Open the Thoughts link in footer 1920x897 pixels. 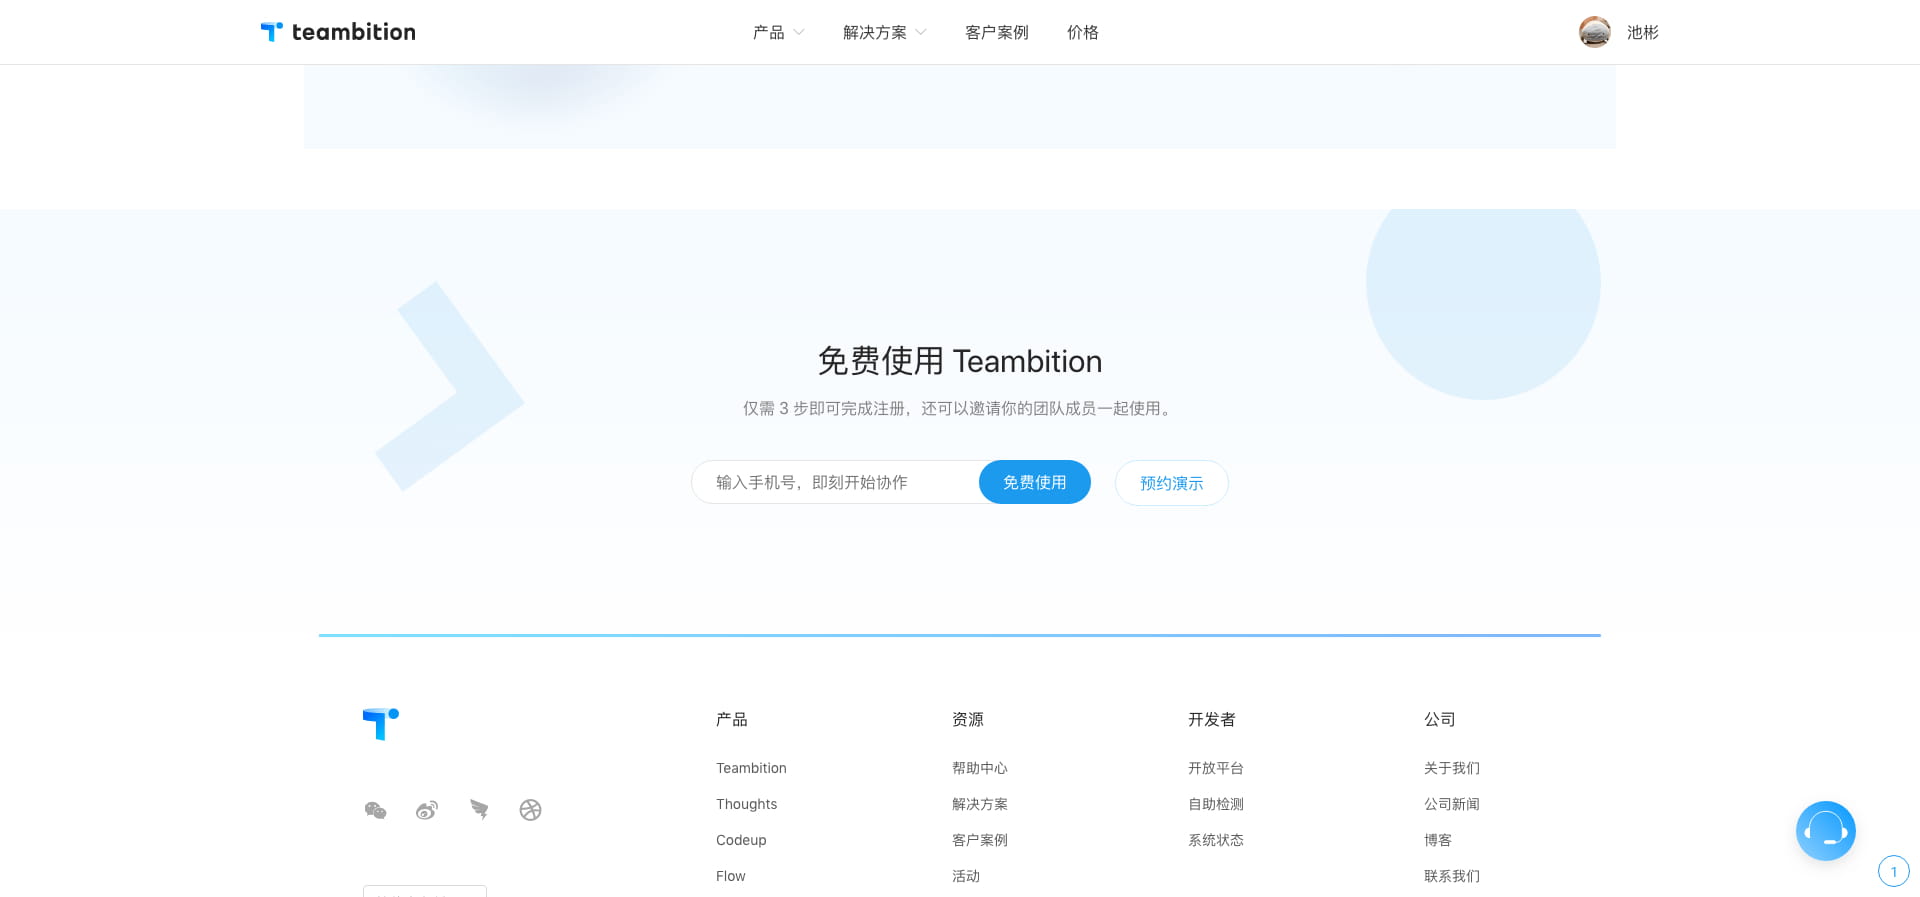[746, 804]
